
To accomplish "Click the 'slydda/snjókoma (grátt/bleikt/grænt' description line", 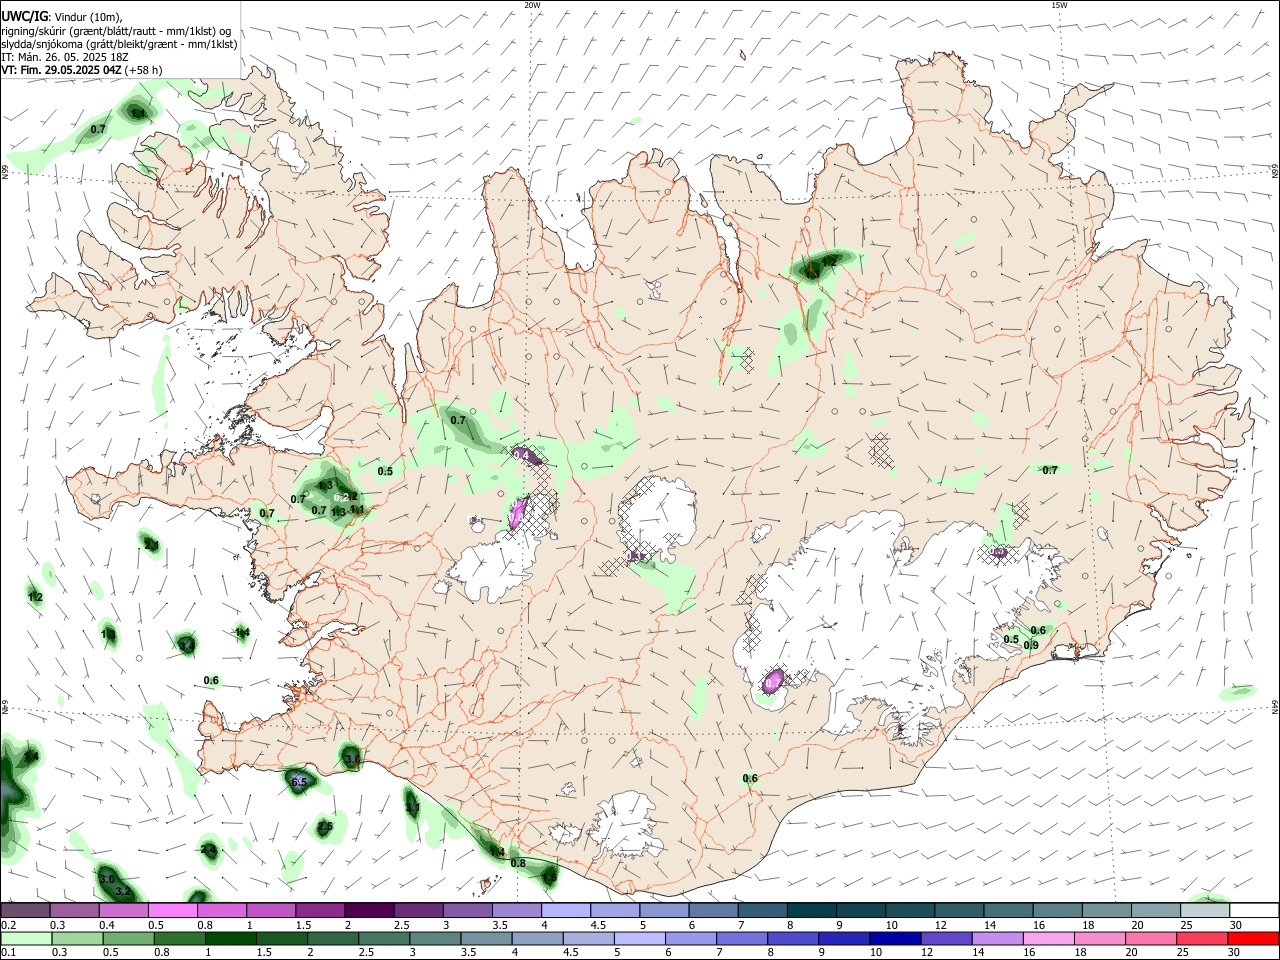I will pyautogui.click(x=119, y=44).
